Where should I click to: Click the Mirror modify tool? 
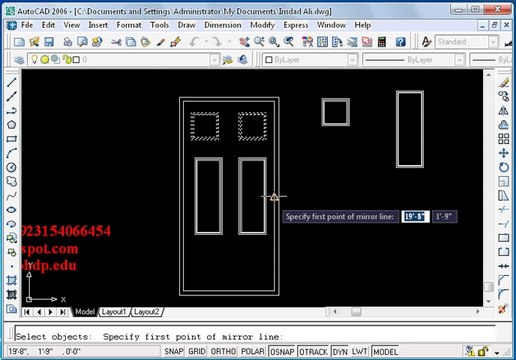coord(504,111)
